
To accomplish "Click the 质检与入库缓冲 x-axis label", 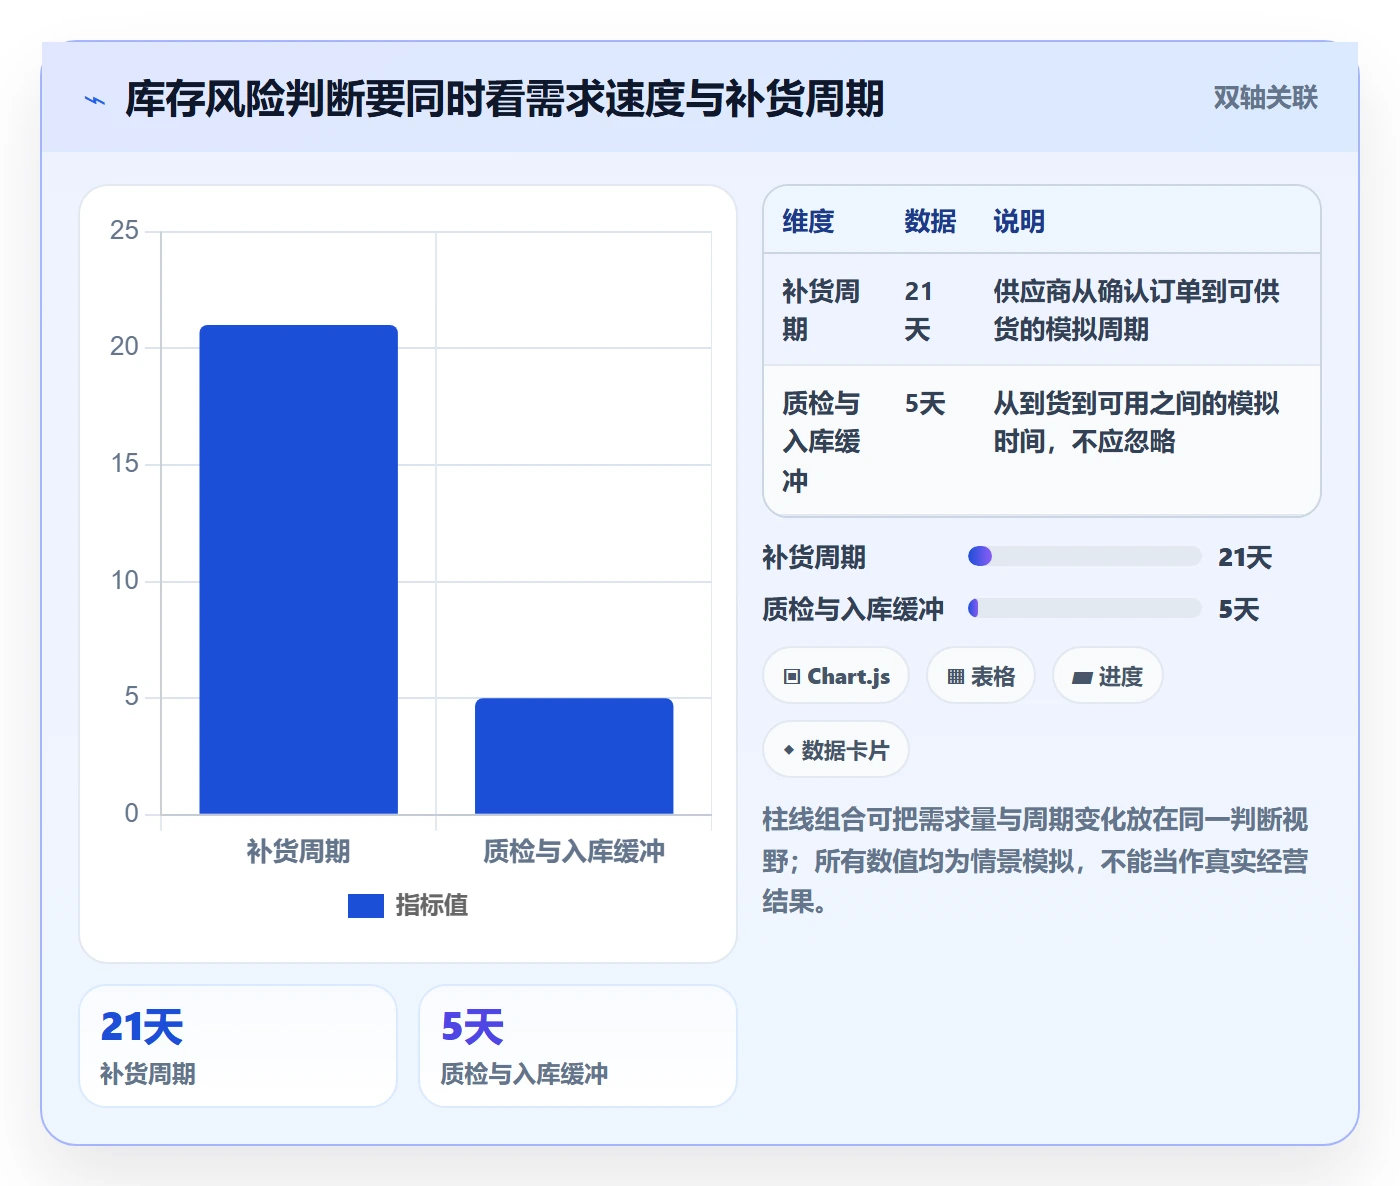I will coord(574,851).
